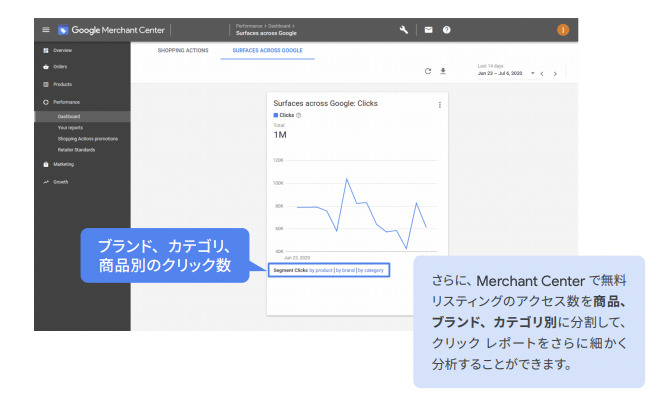Go to the previous date period
The width and height of the screenshot is (666, 402).
[542, 73]
